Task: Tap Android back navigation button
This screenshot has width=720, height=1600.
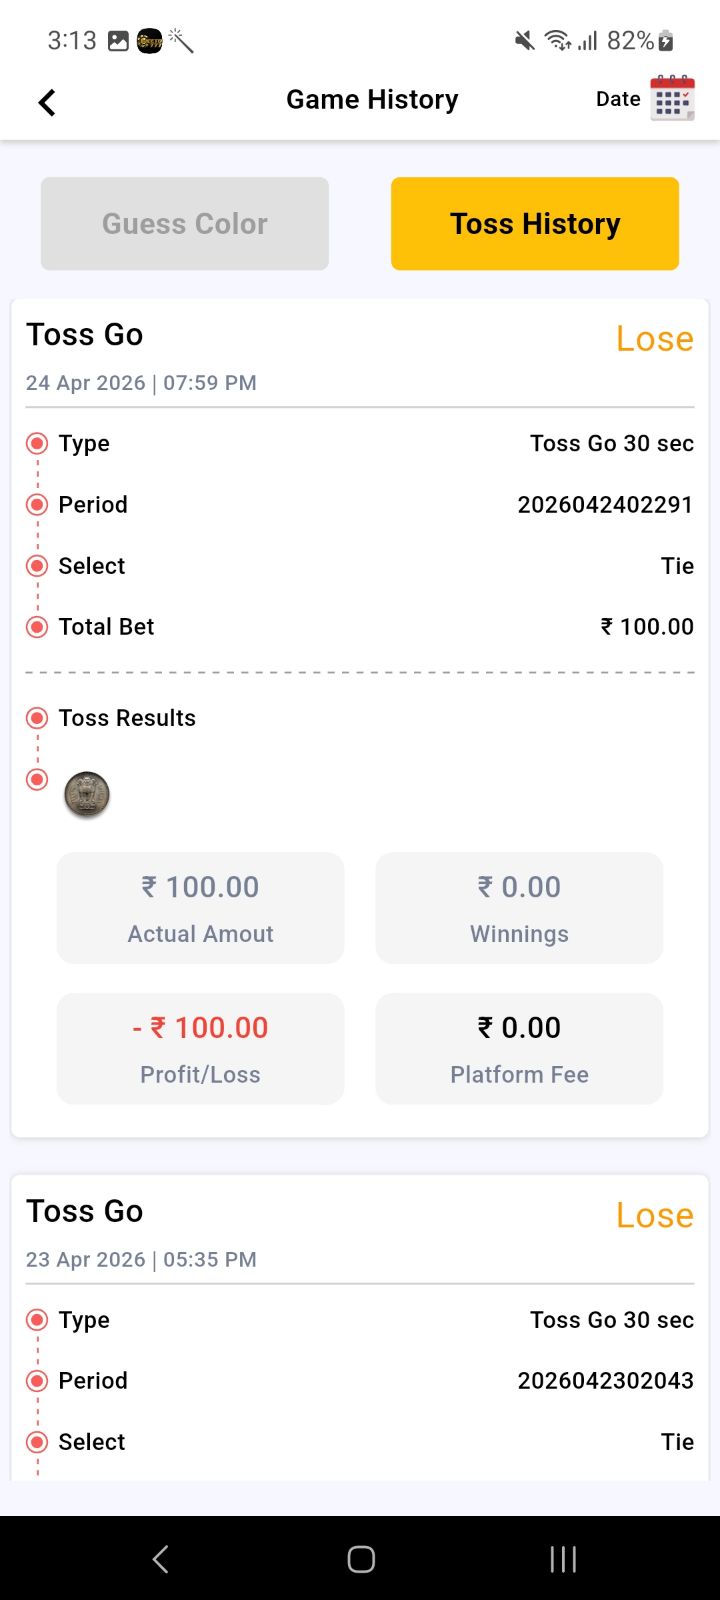Action: (160, 1558)
